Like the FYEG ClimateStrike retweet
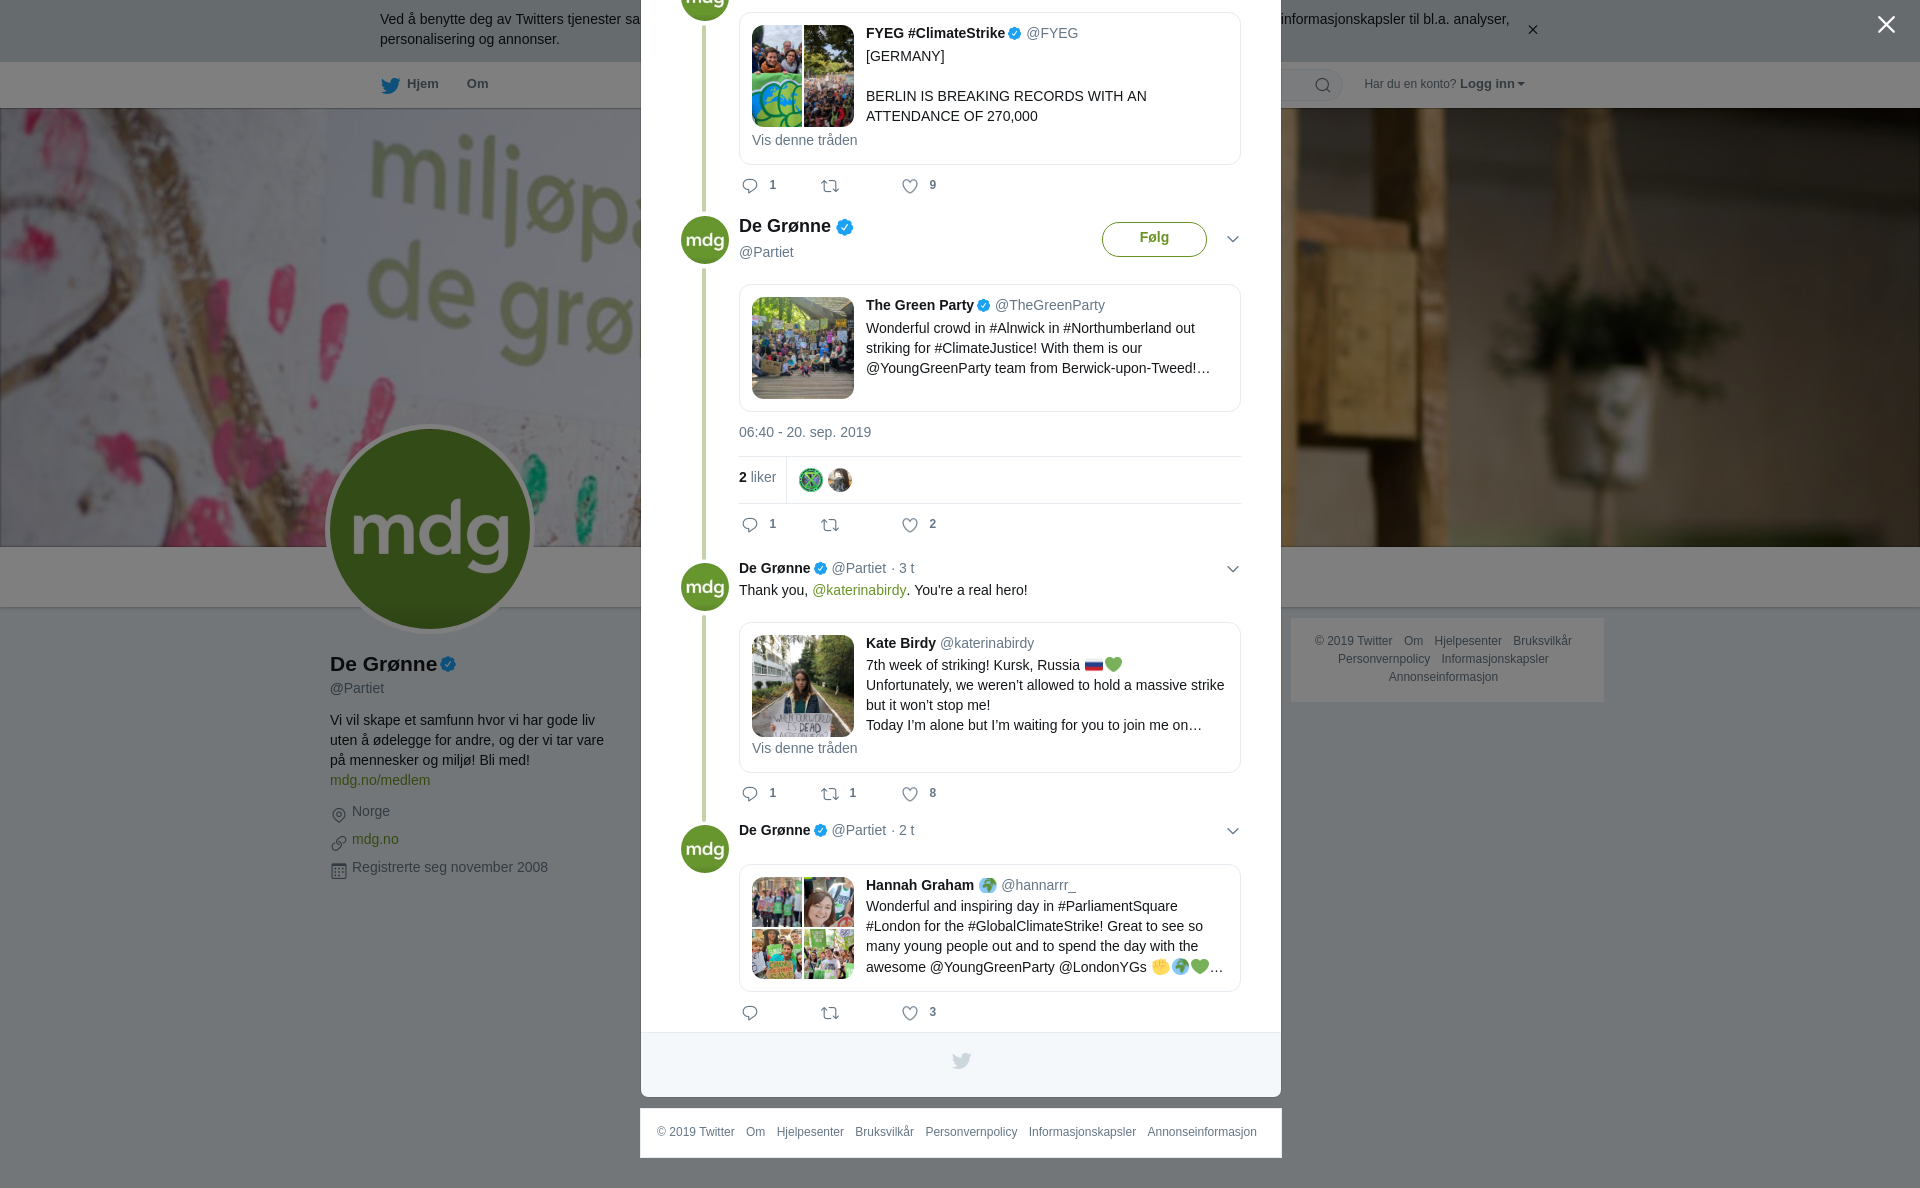Screen dimensions: 1920x1188 coord(910,186)
